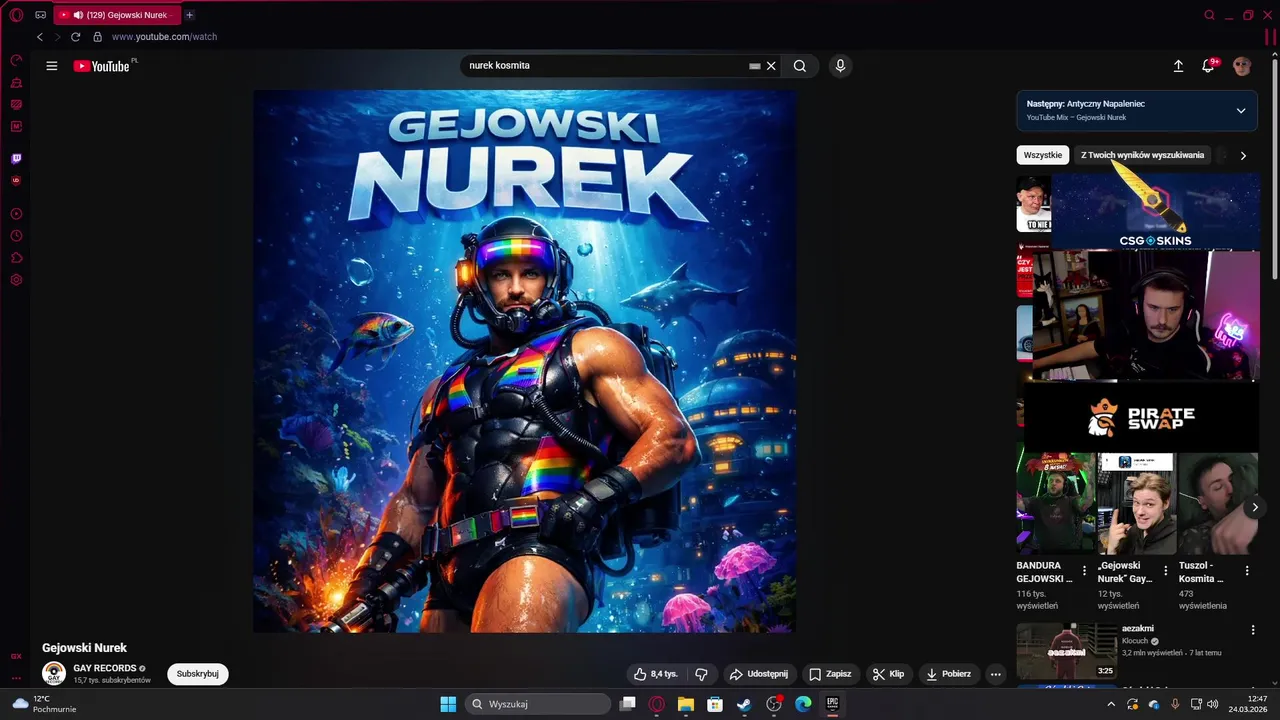Clear the search query with X

tap(771, 66)
